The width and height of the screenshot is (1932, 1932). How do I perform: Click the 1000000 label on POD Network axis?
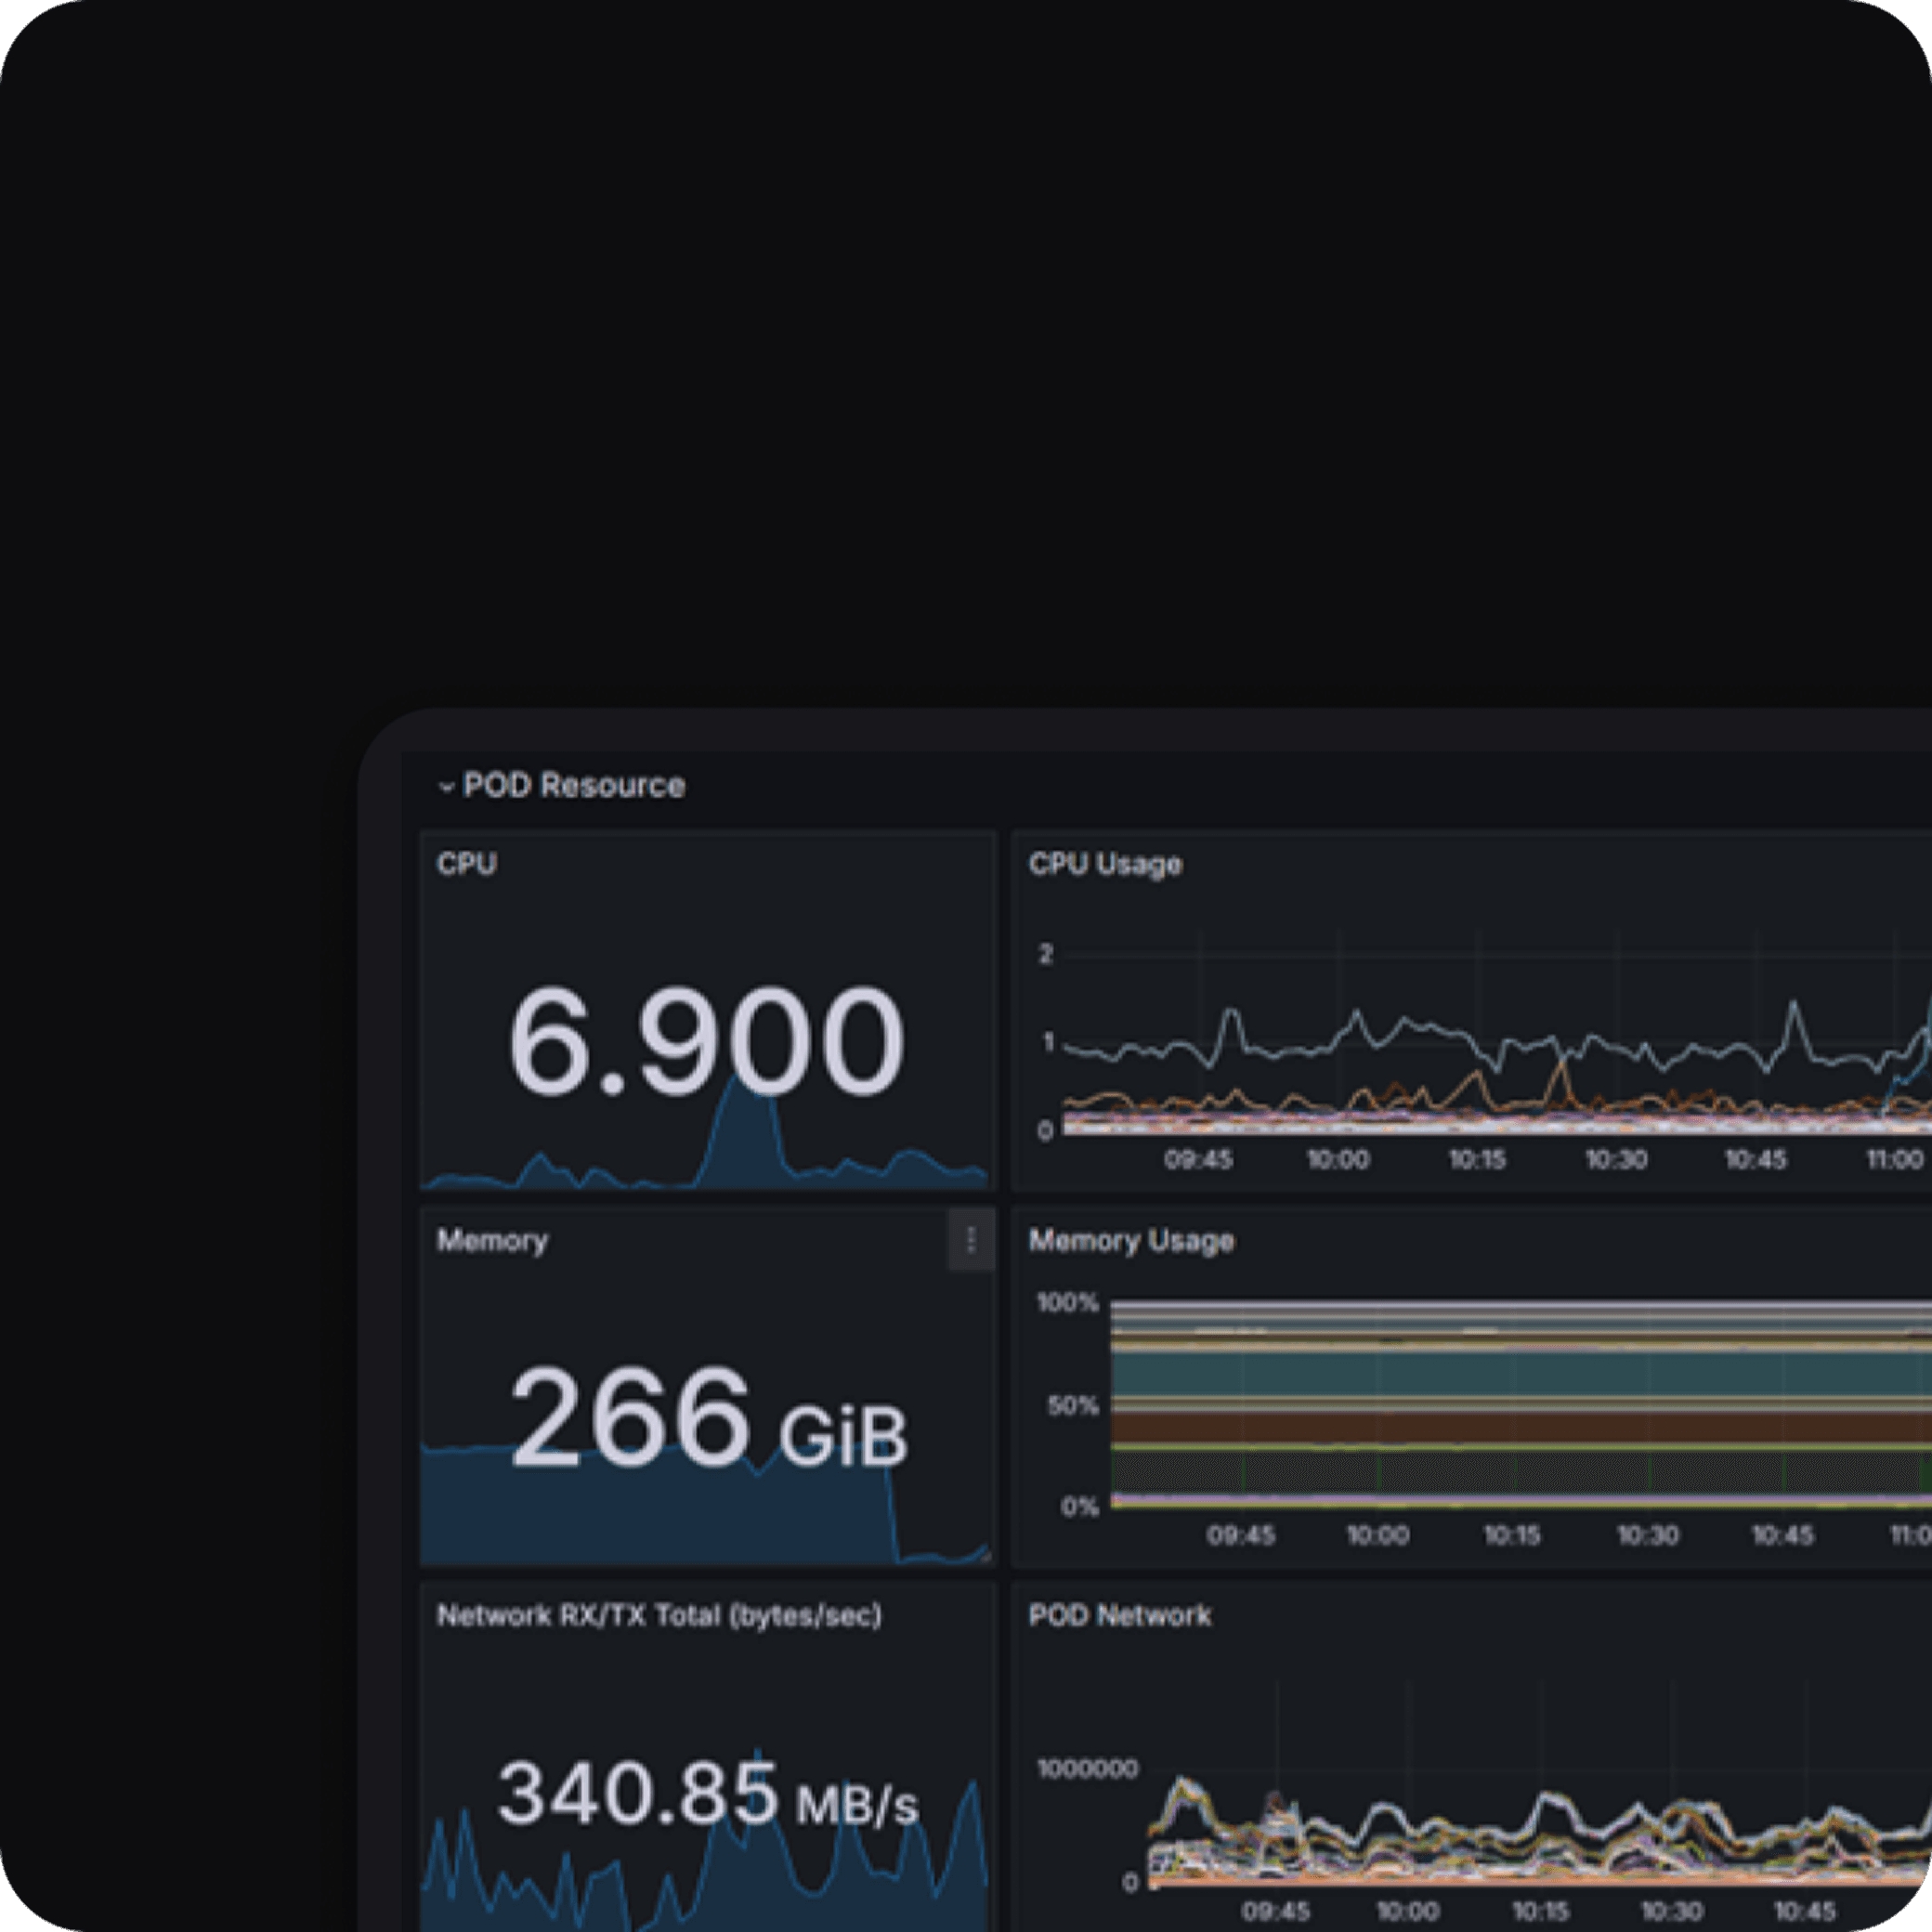(x=1088, y=1769)
